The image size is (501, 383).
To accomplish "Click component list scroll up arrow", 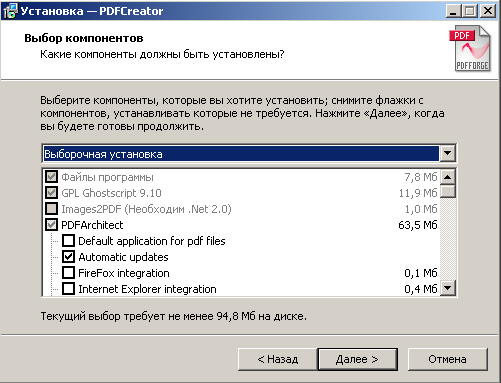I will (x=448, y=177).
